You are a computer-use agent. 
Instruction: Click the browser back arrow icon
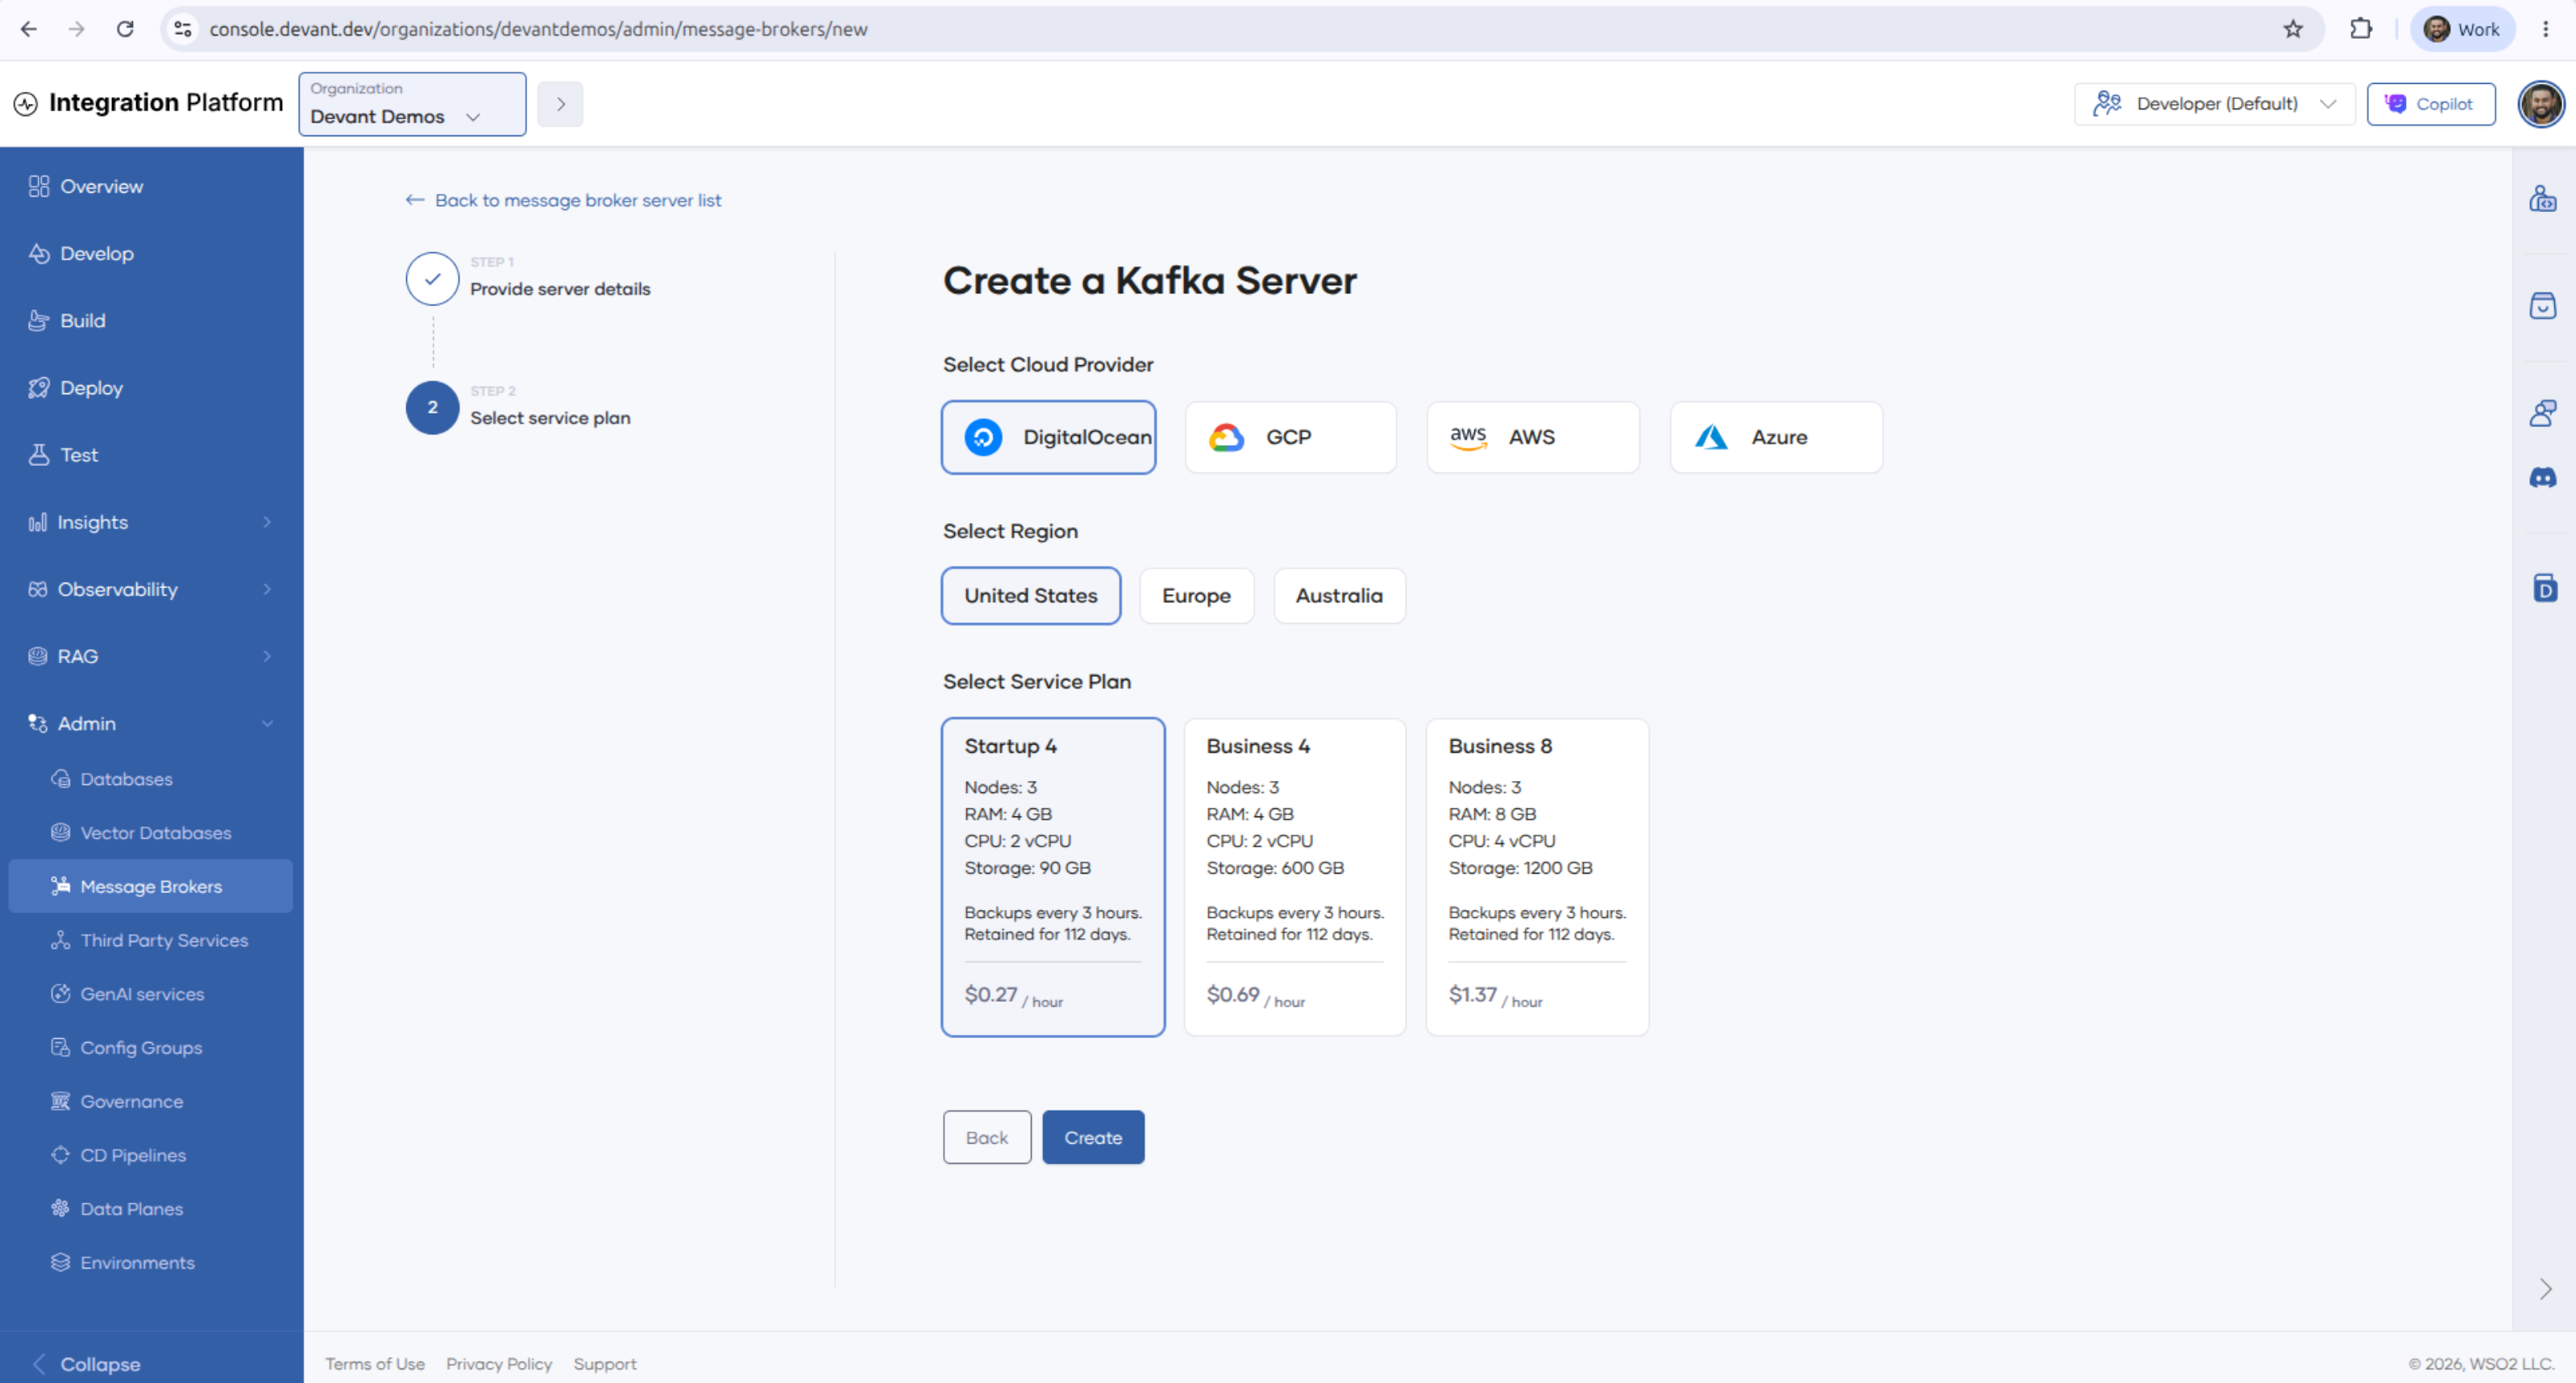(x=29, y=29)
